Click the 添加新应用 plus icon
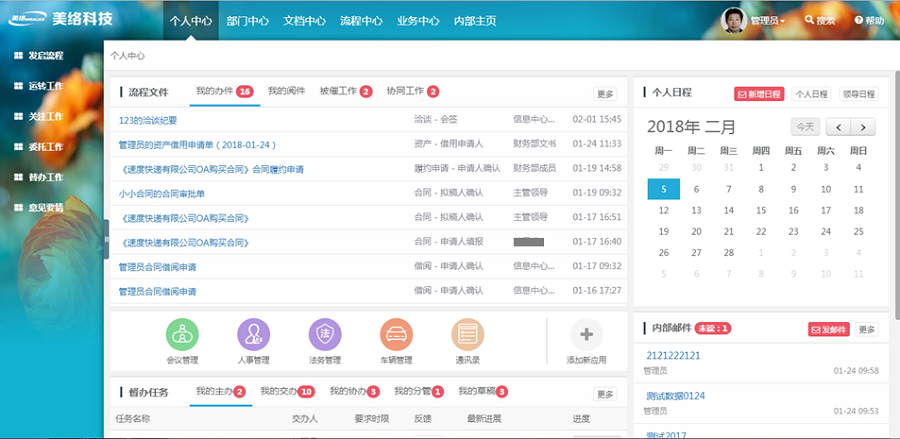The width and height of the screenshot is (900, 439). [x=586, y=335]
